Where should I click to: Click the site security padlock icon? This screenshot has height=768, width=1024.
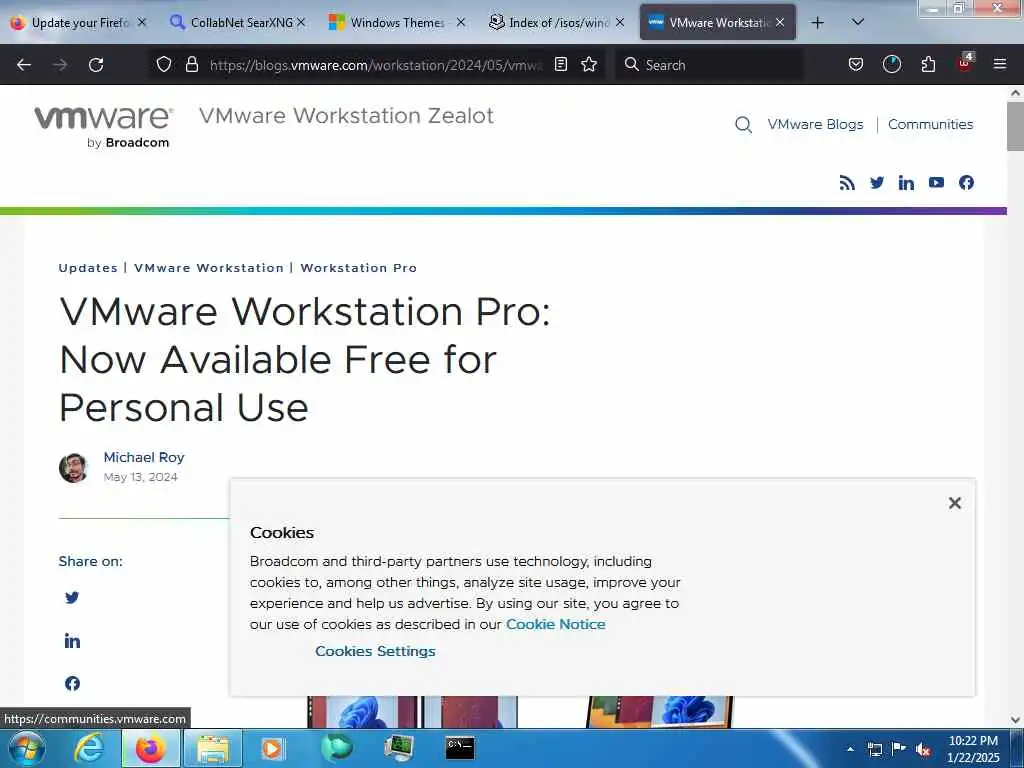[191, 64]
